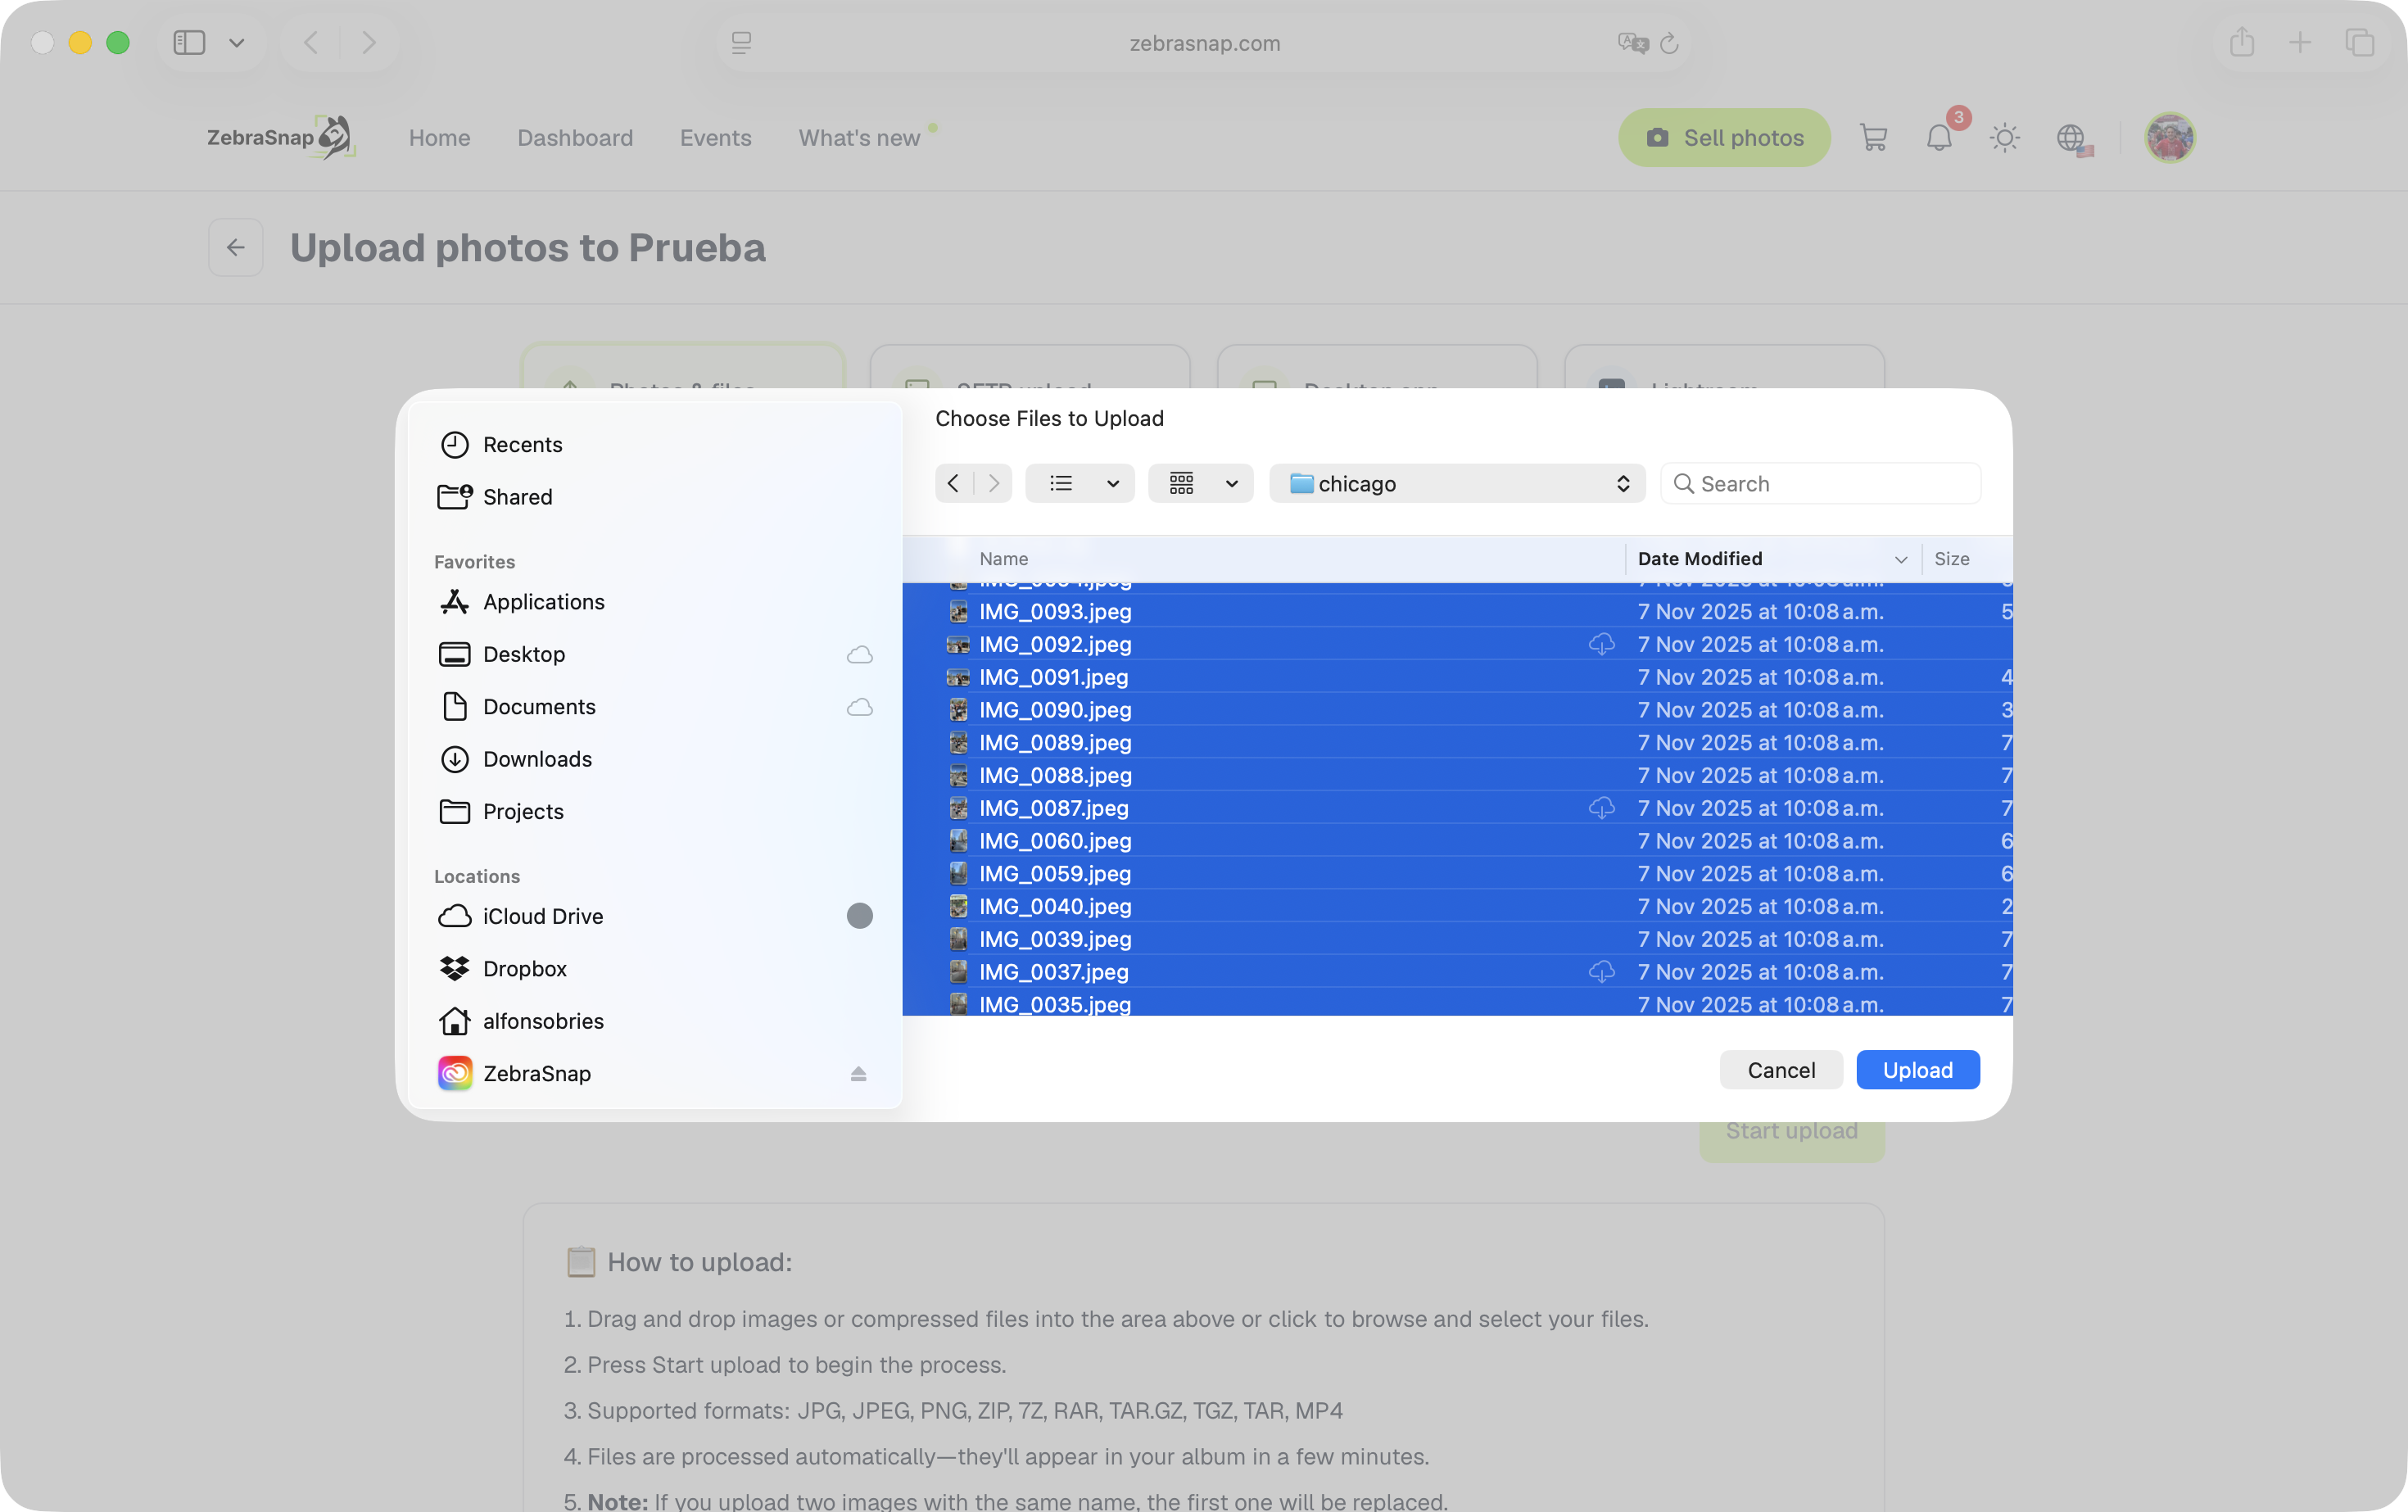Viewport: 2408px width, 1512px height.
Task: Click the cloud download icon for IMG_0092.jpeg
Action: pyautogui.click(x=1601, y=644)
